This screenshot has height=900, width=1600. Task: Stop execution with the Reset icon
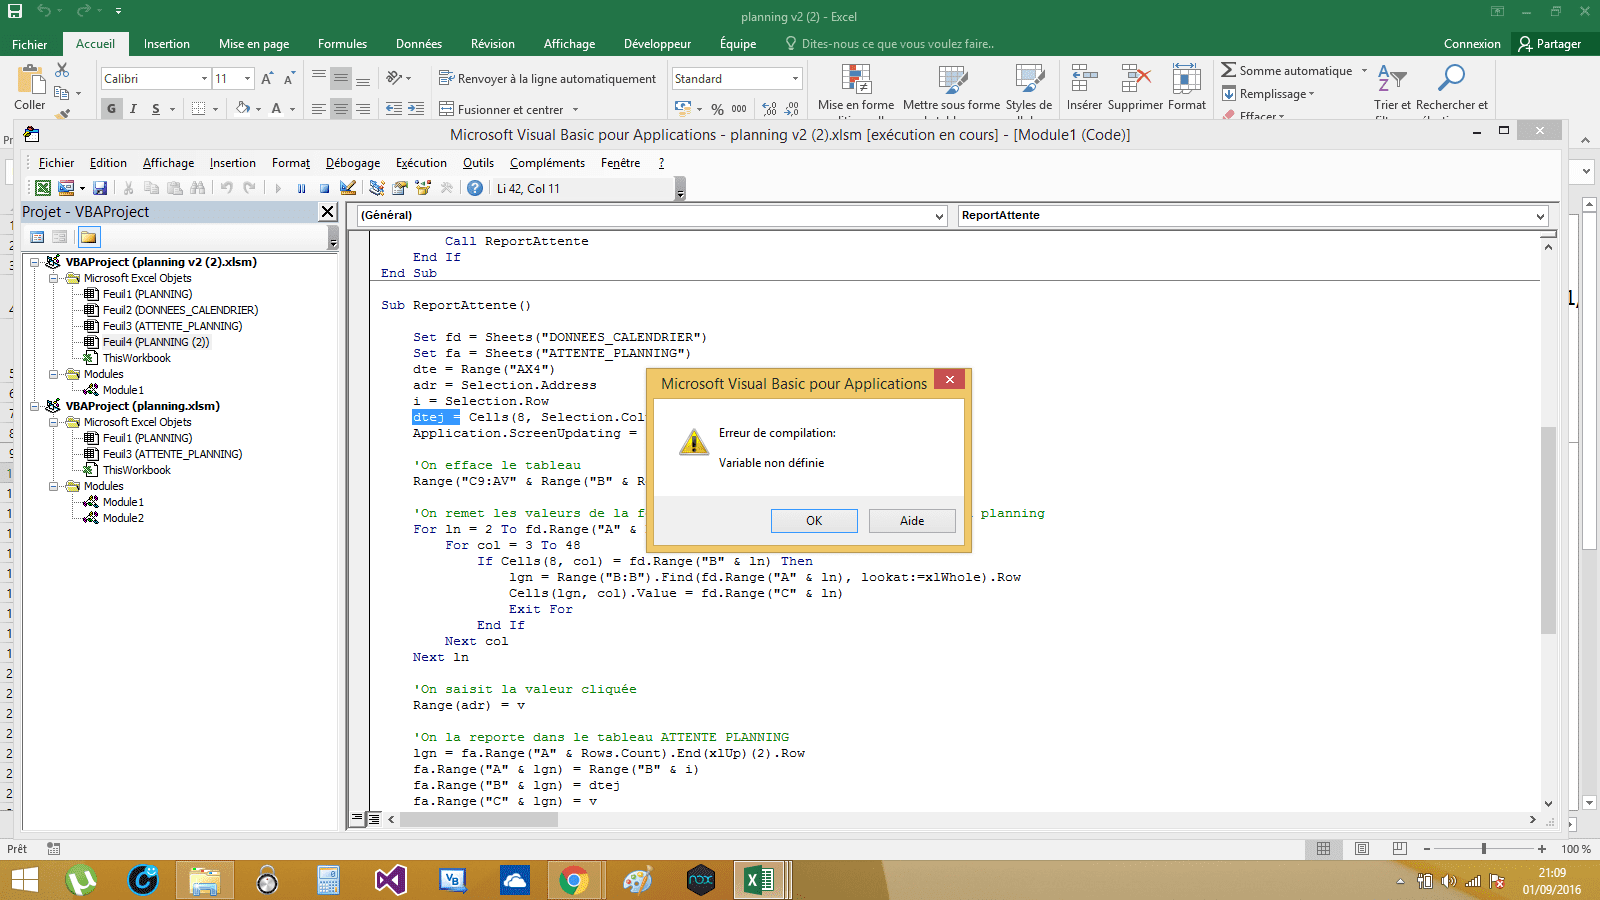coord(324,188)
